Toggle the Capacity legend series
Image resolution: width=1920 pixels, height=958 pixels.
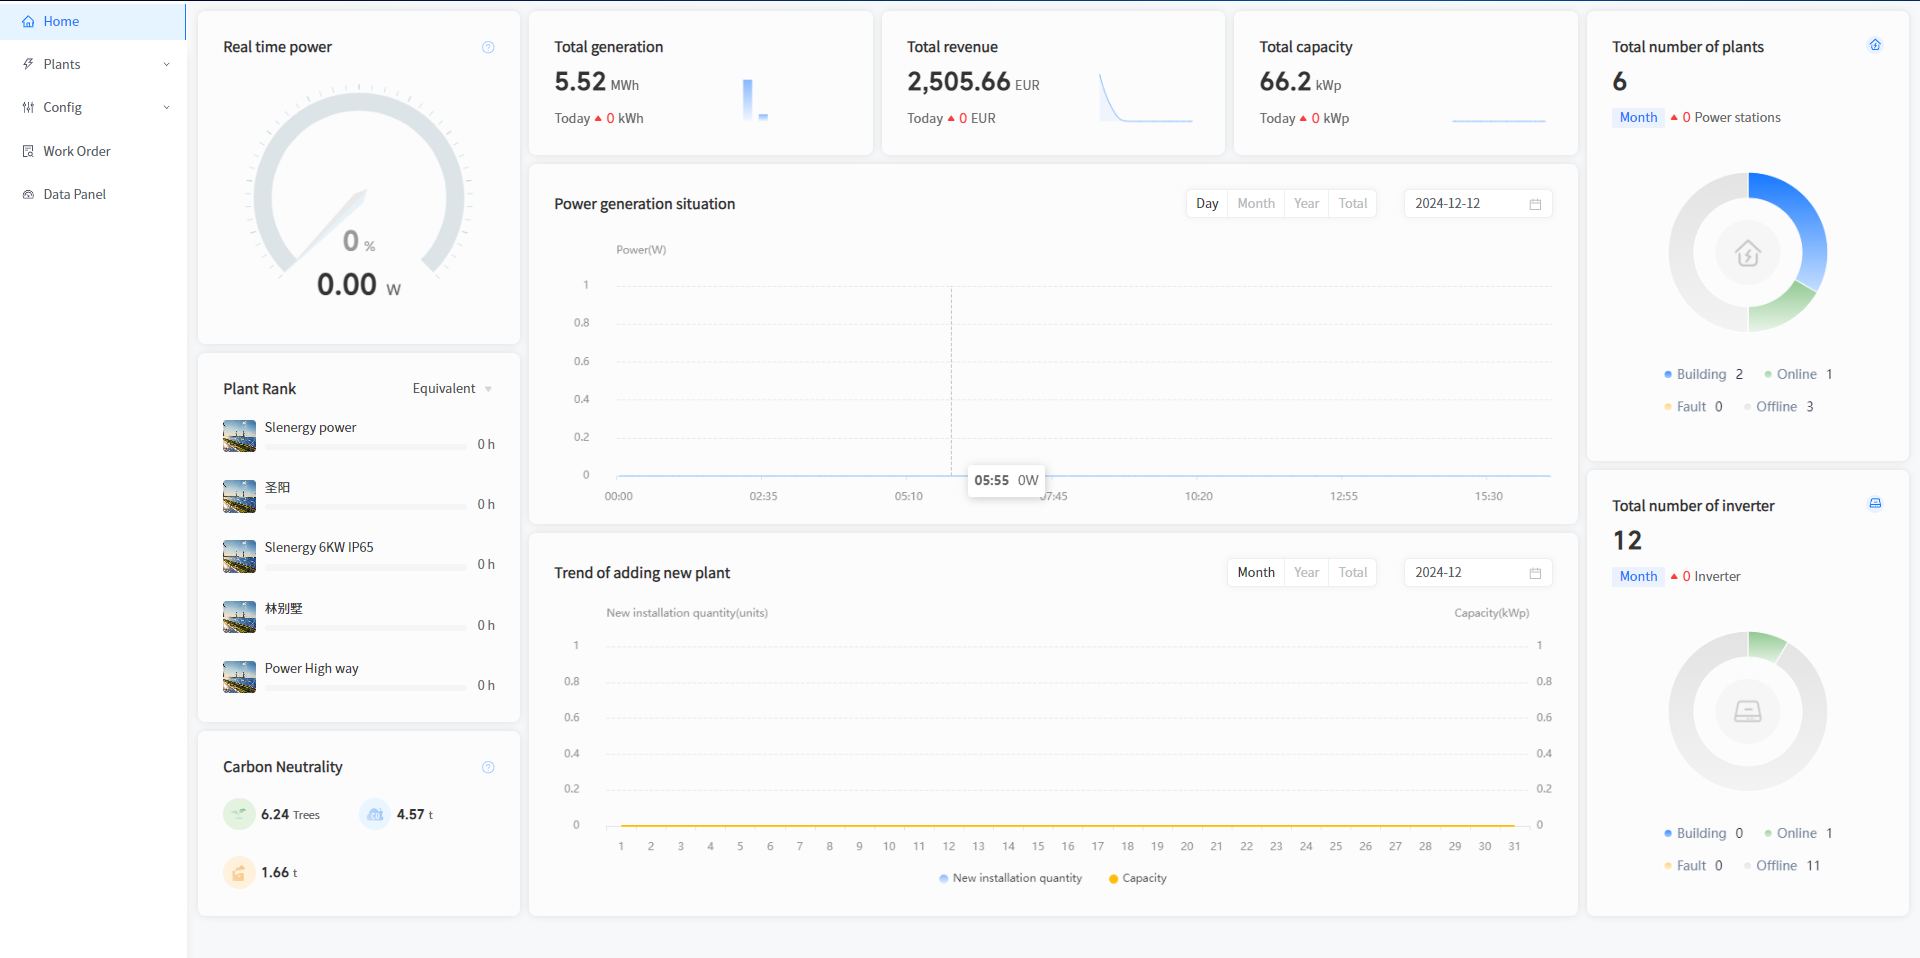[x=1138, y=878]
